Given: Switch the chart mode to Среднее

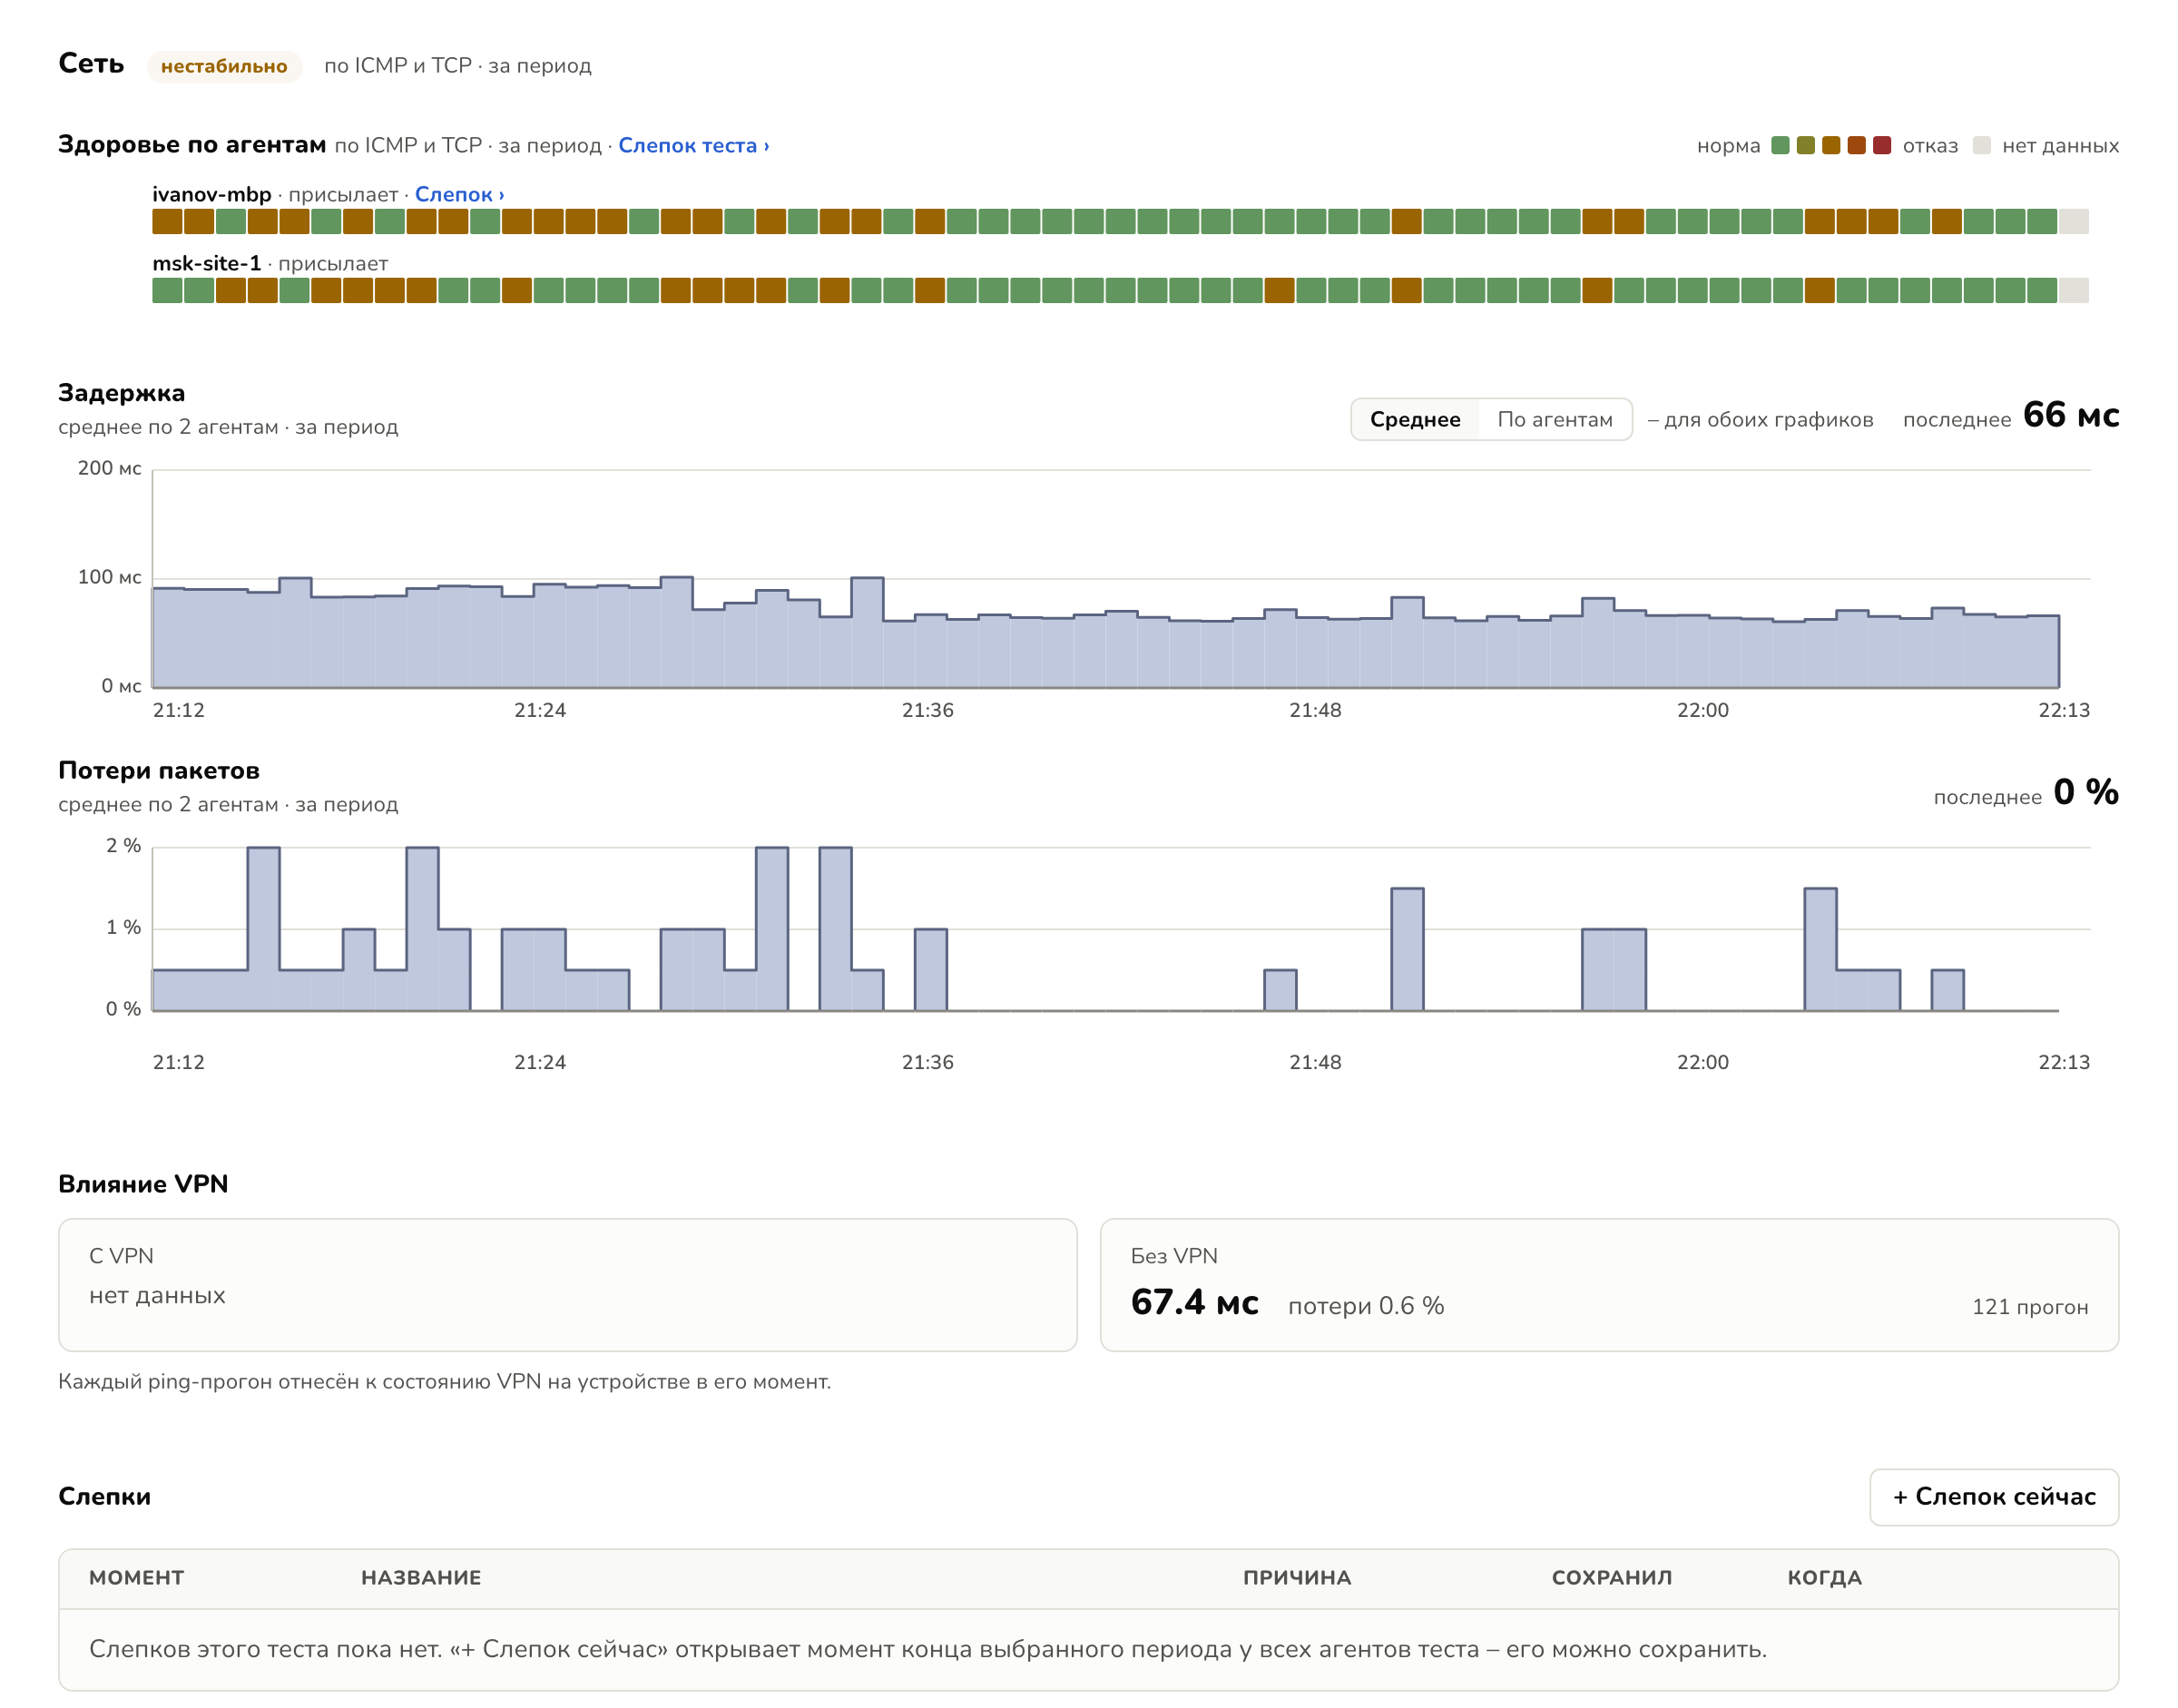Looking at the screenshot, I should coord(1415,420).
